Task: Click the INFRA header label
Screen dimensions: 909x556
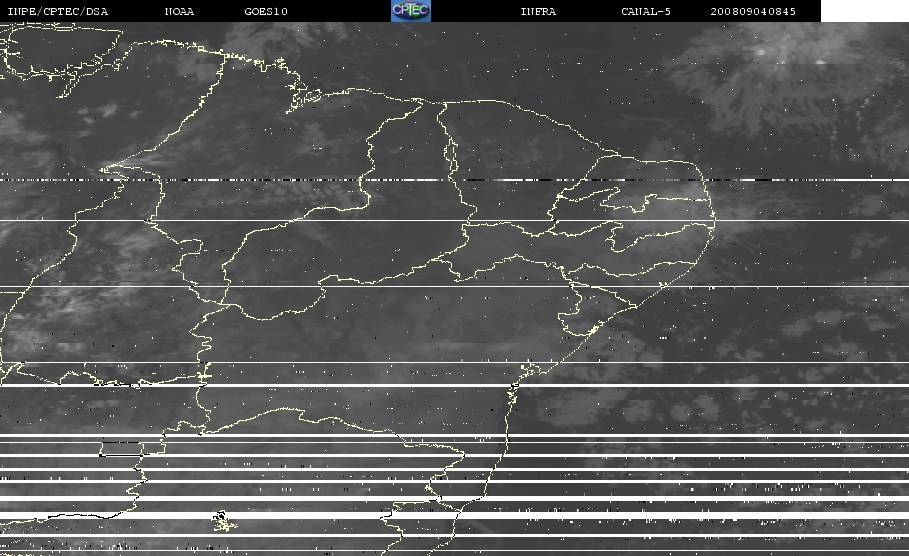Action: [538, 11]
